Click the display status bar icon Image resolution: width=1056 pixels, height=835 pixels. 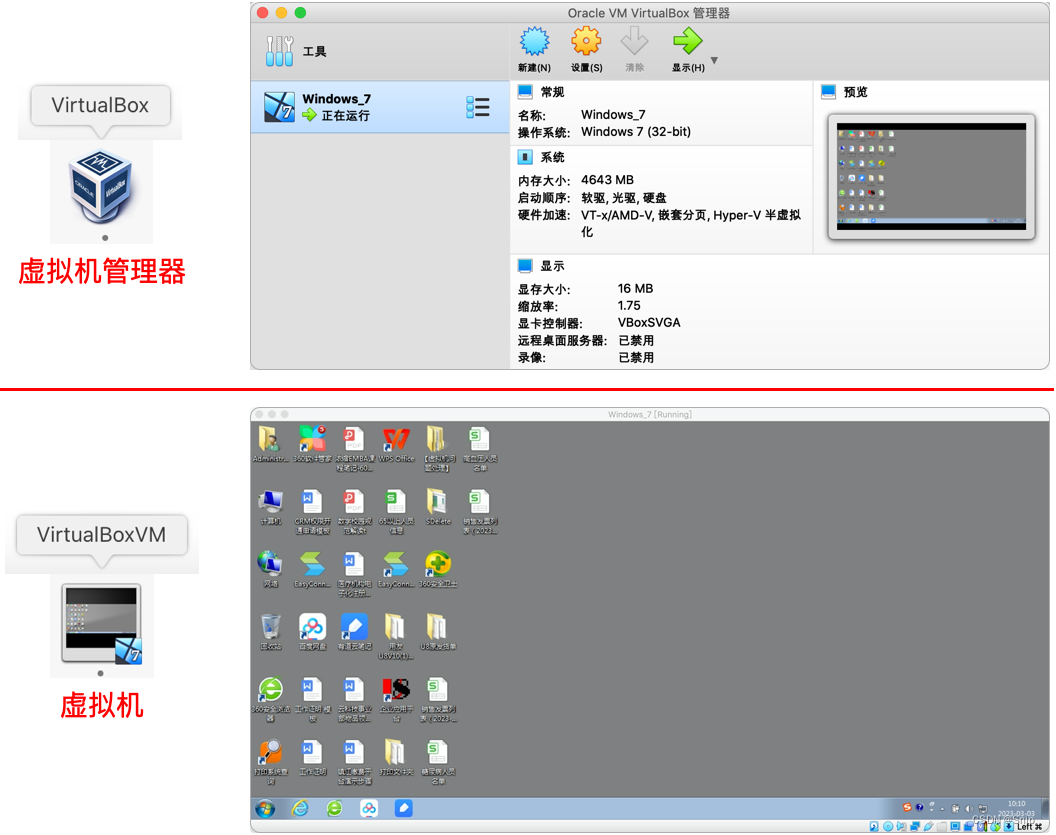pos(955,826)
